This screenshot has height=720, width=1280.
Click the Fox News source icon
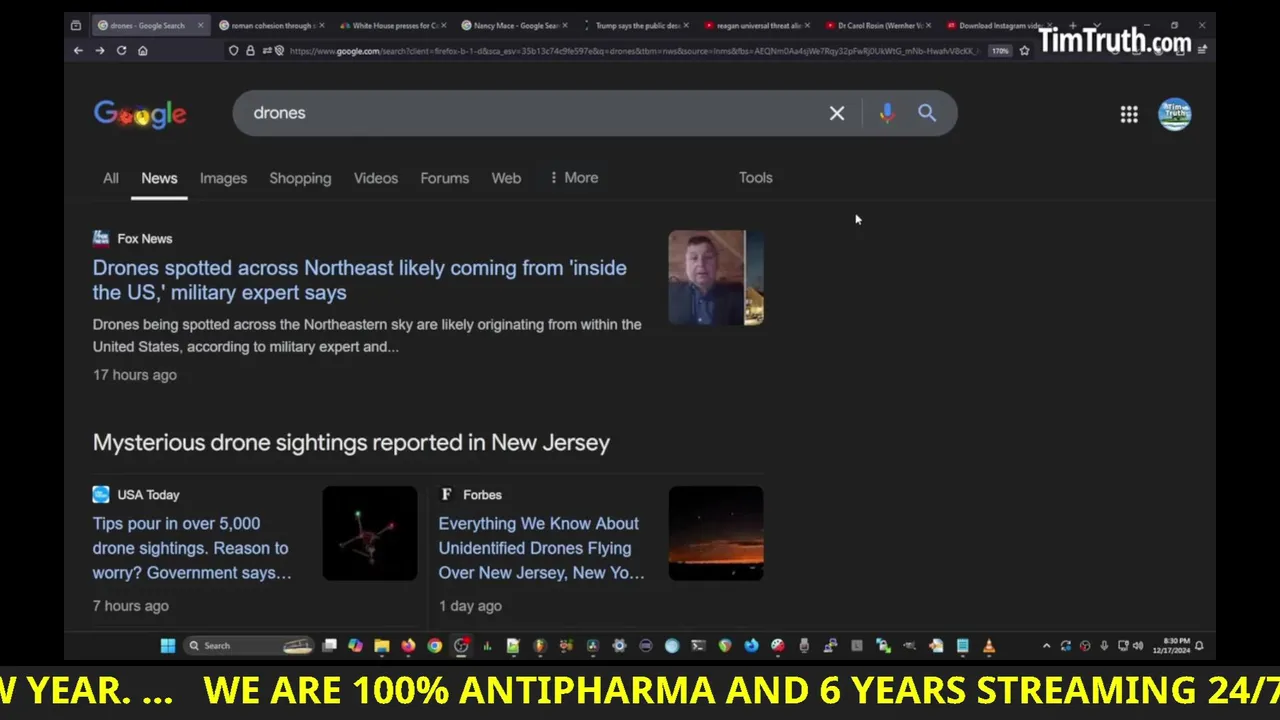coord(101,238)
